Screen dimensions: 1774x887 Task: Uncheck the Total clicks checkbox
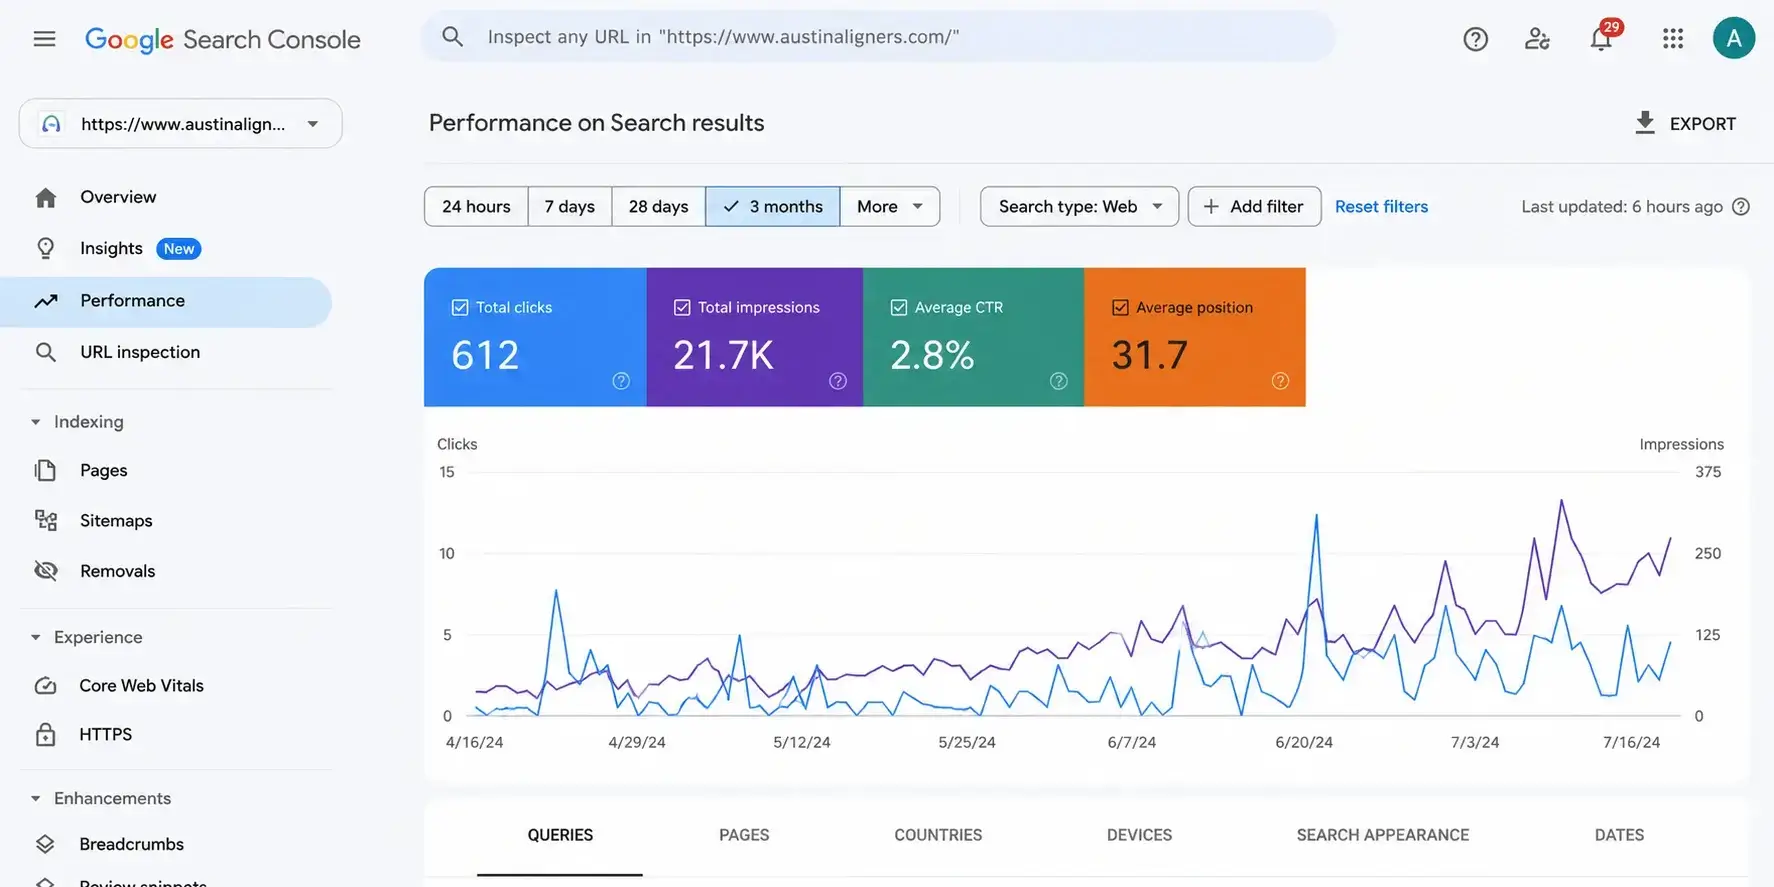point(460,308)
